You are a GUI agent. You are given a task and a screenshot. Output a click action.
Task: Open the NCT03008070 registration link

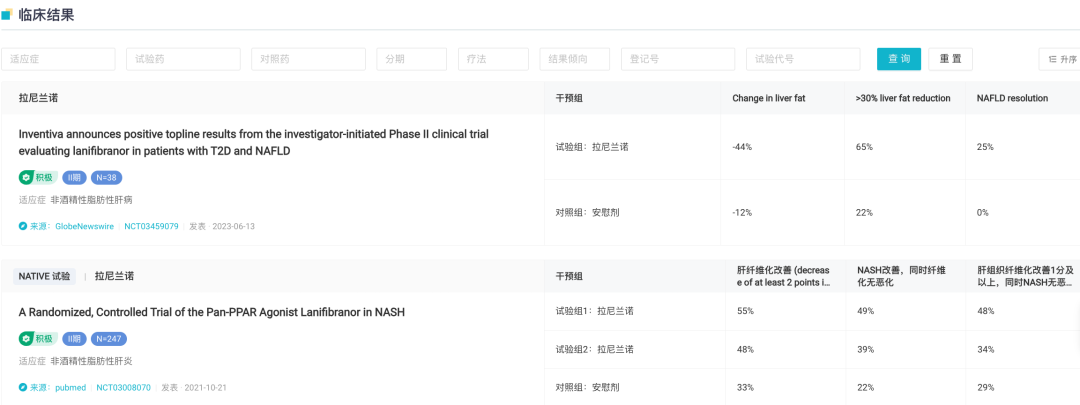123,388
